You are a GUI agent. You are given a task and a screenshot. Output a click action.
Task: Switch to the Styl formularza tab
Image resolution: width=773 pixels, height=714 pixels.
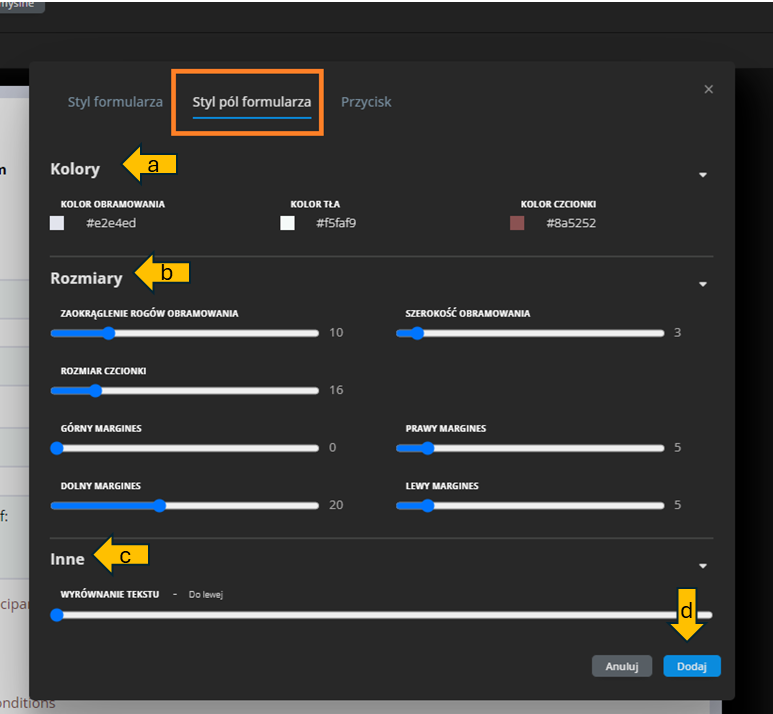[x=115, y=102]
